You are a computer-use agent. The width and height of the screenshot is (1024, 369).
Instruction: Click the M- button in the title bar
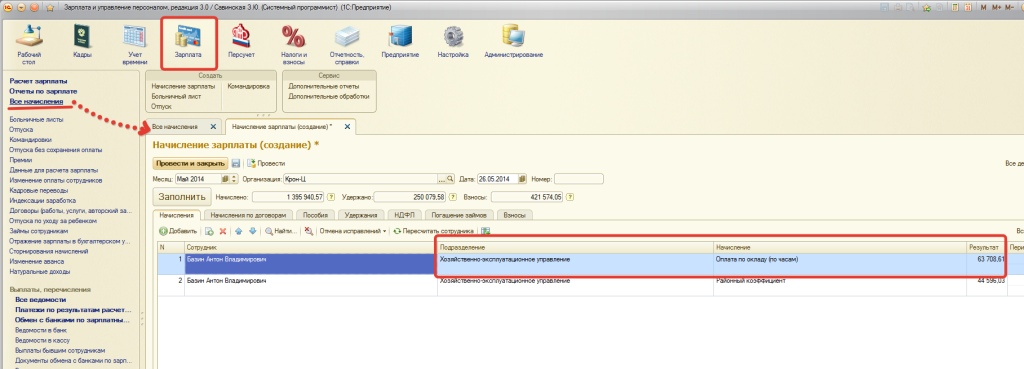(1011, 7)
